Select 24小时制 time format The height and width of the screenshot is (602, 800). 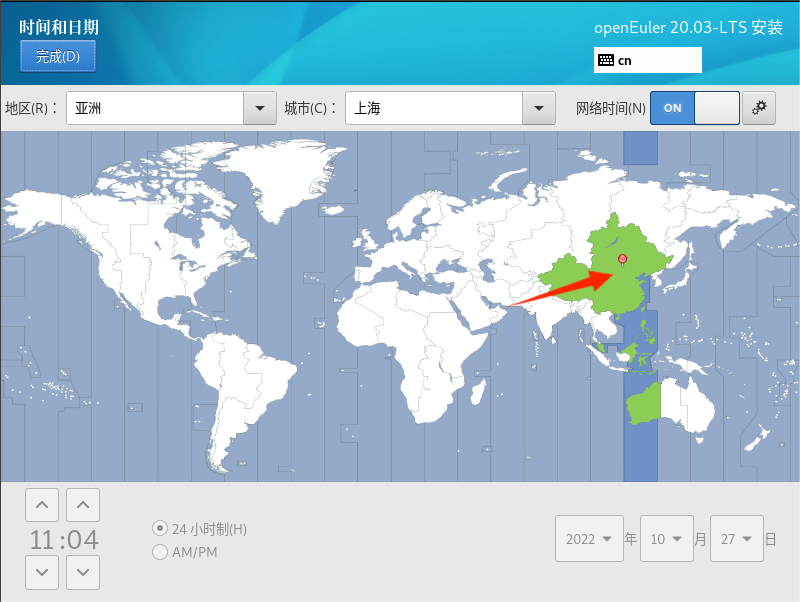point(160,528)
